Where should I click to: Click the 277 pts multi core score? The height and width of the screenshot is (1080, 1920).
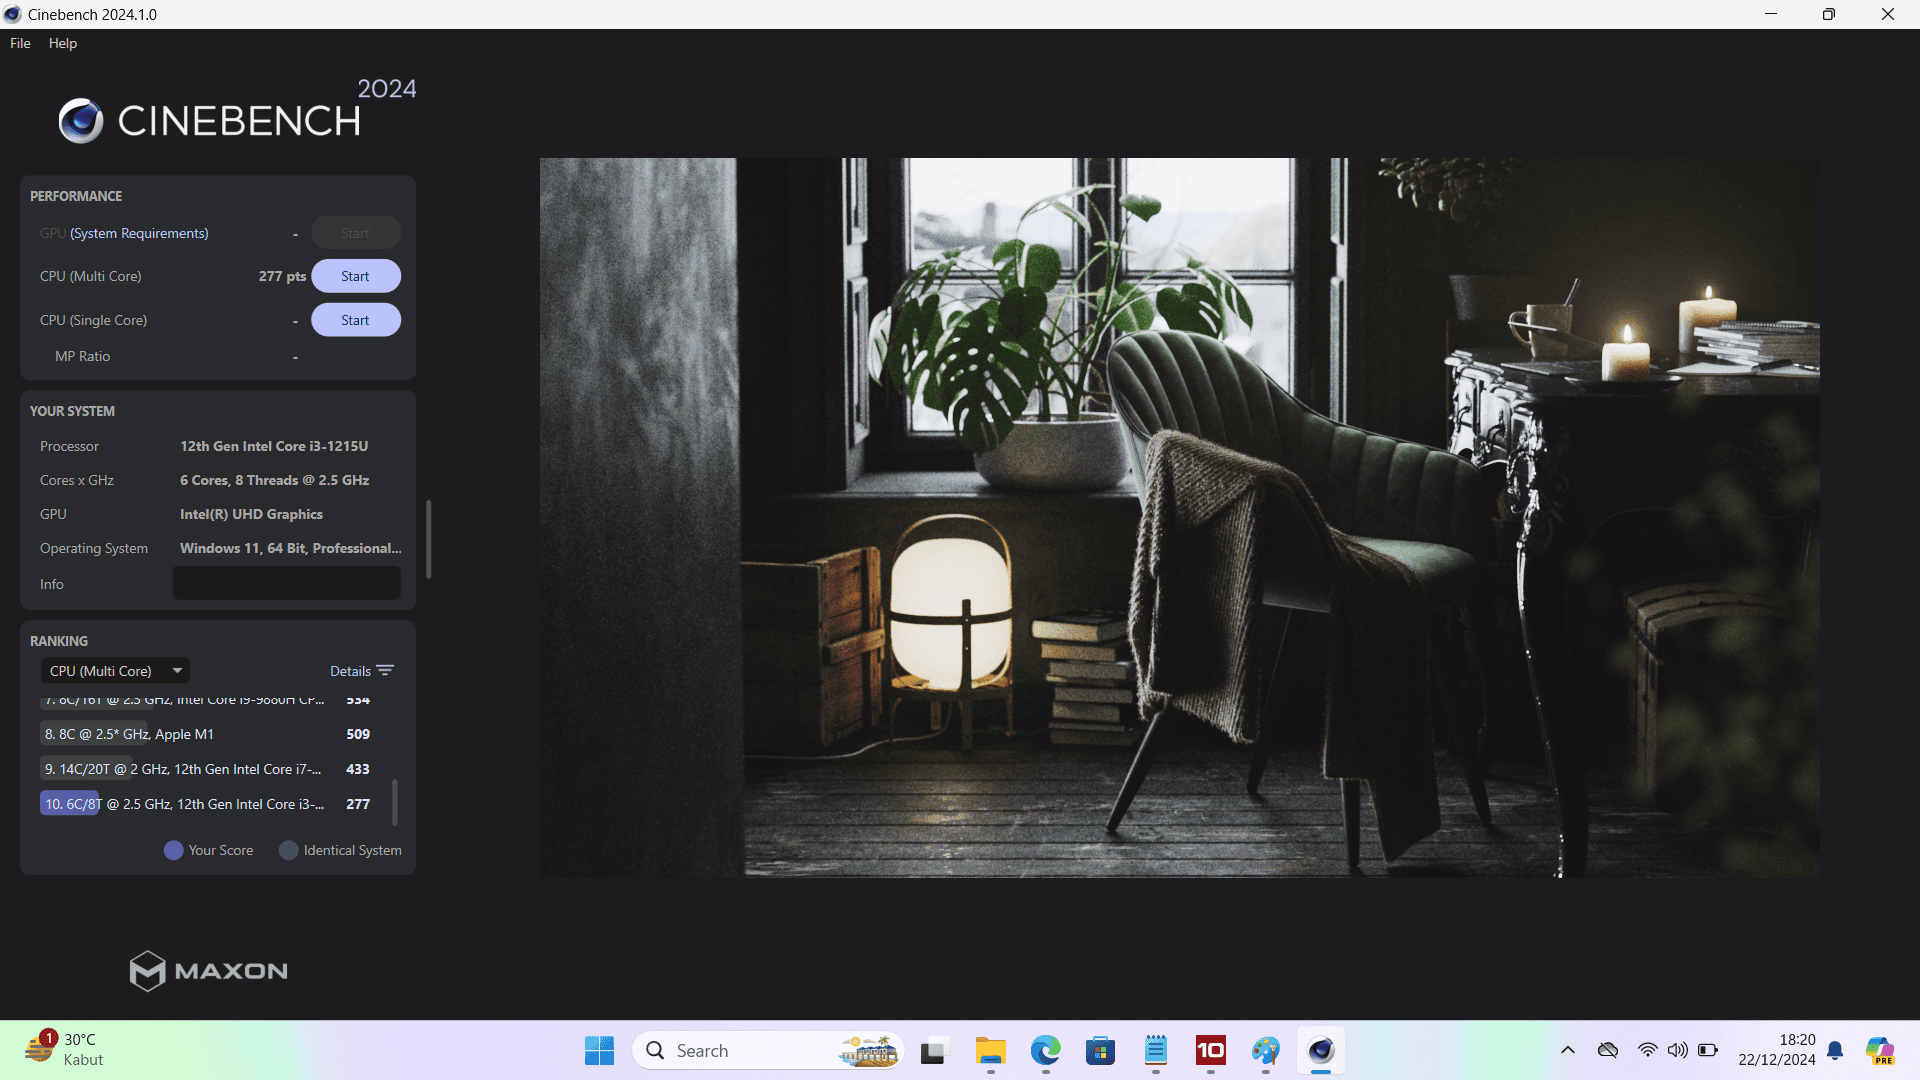tap(282, 276)
